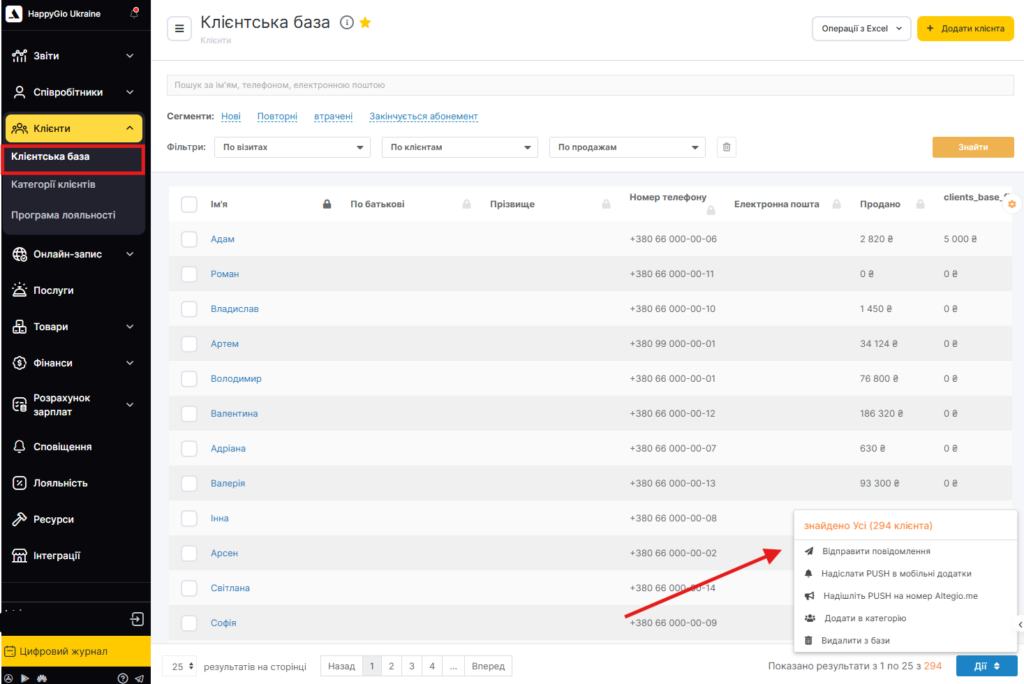Go to page 3 in pagination
This screenshot has width=1024, height=684.
coord(412,666)
